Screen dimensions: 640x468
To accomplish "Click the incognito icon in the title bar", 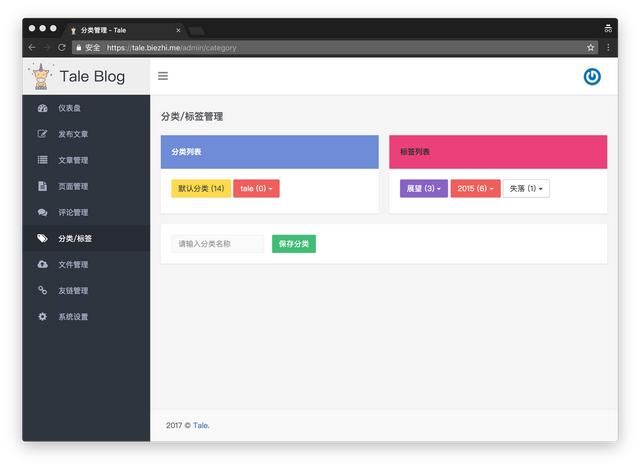I will [608, 29].
